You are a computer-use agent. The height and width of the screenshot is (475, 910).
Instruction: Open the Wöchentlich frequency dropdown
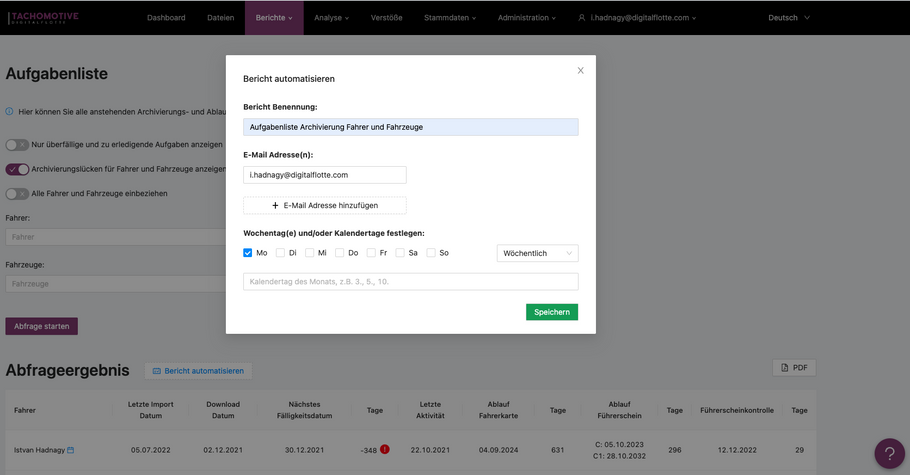coord(537,253)
